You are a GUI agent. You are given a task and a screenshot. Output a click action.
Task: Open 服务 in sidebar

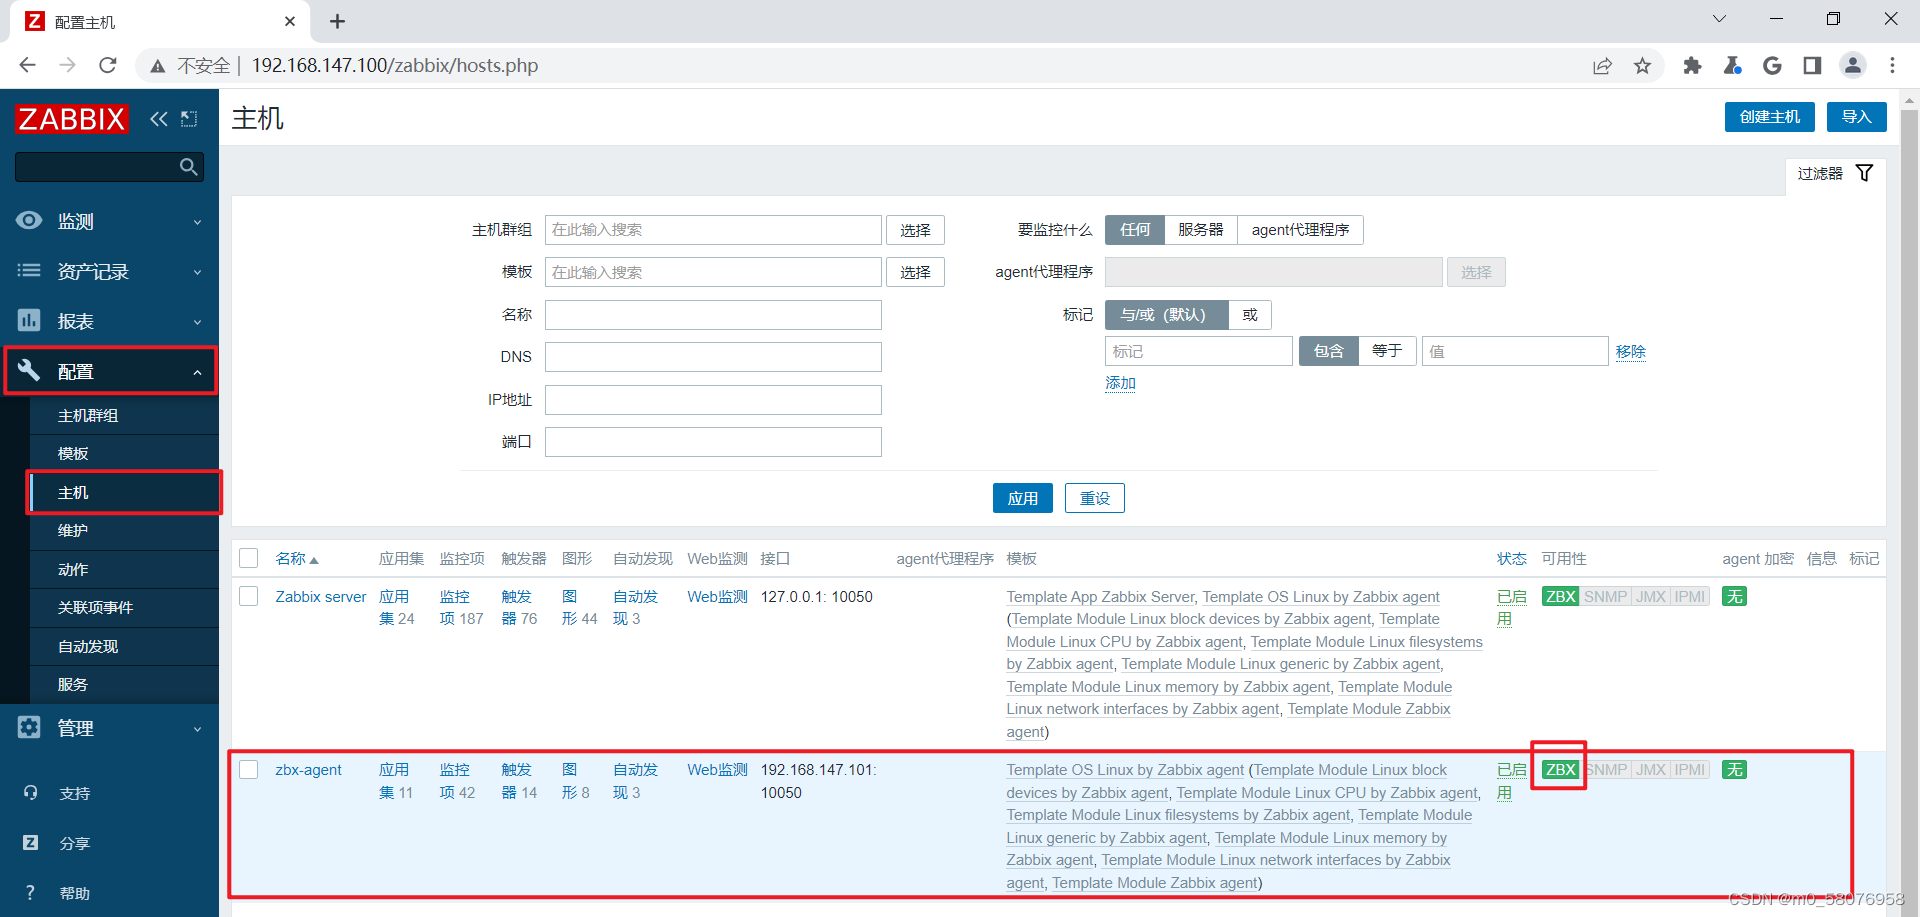pos(124,684)
